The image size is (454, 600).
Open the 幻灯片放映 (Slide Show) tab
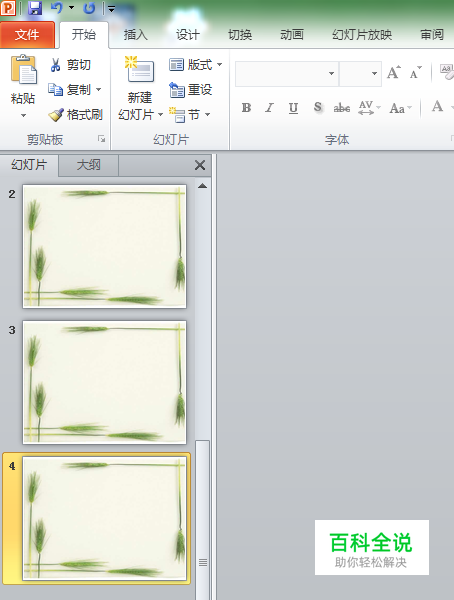[x=362, y=35]
